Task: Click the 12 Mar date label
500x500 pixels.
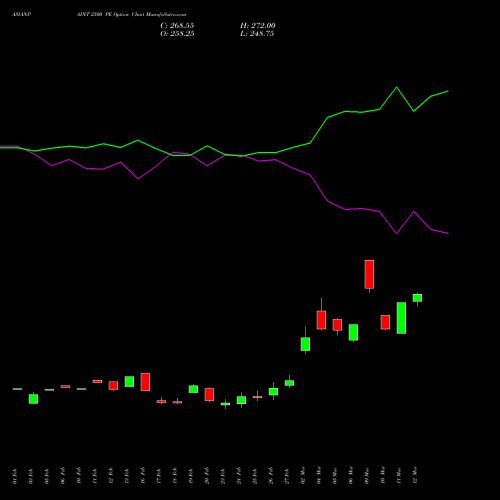Action: tap(415, 475)
